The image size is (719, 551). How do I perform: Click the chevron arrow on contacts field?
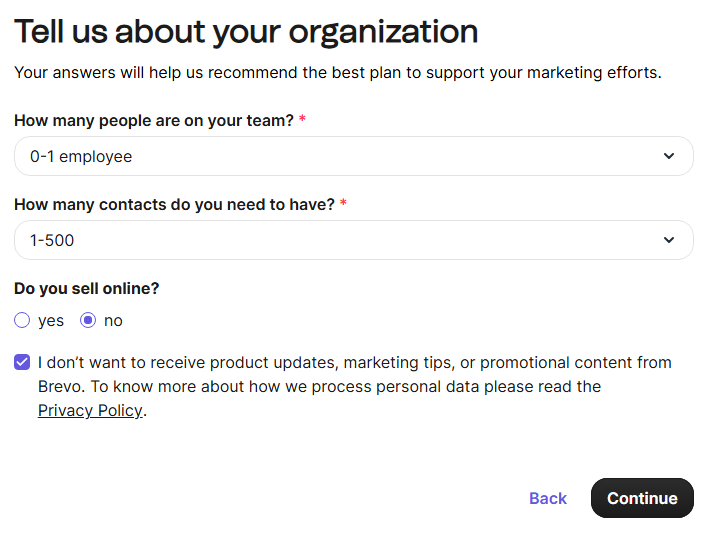click(669, 240)
